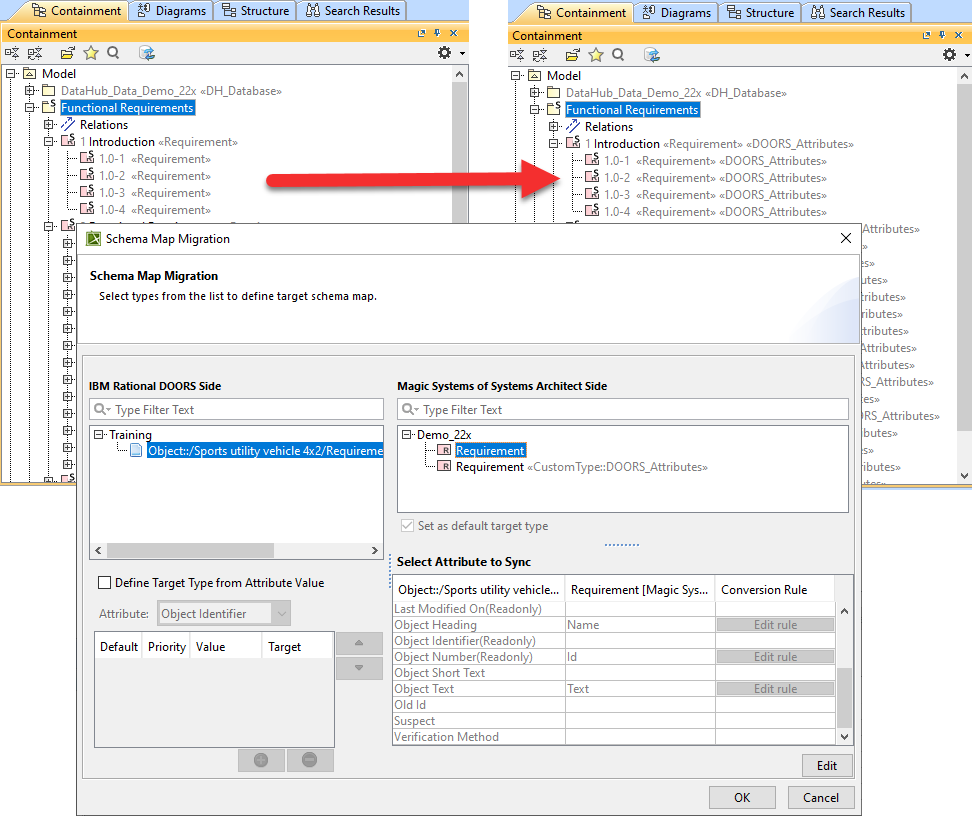
Task: Click the open folder icon in right Containment toolbar
Action: point(573,55)
